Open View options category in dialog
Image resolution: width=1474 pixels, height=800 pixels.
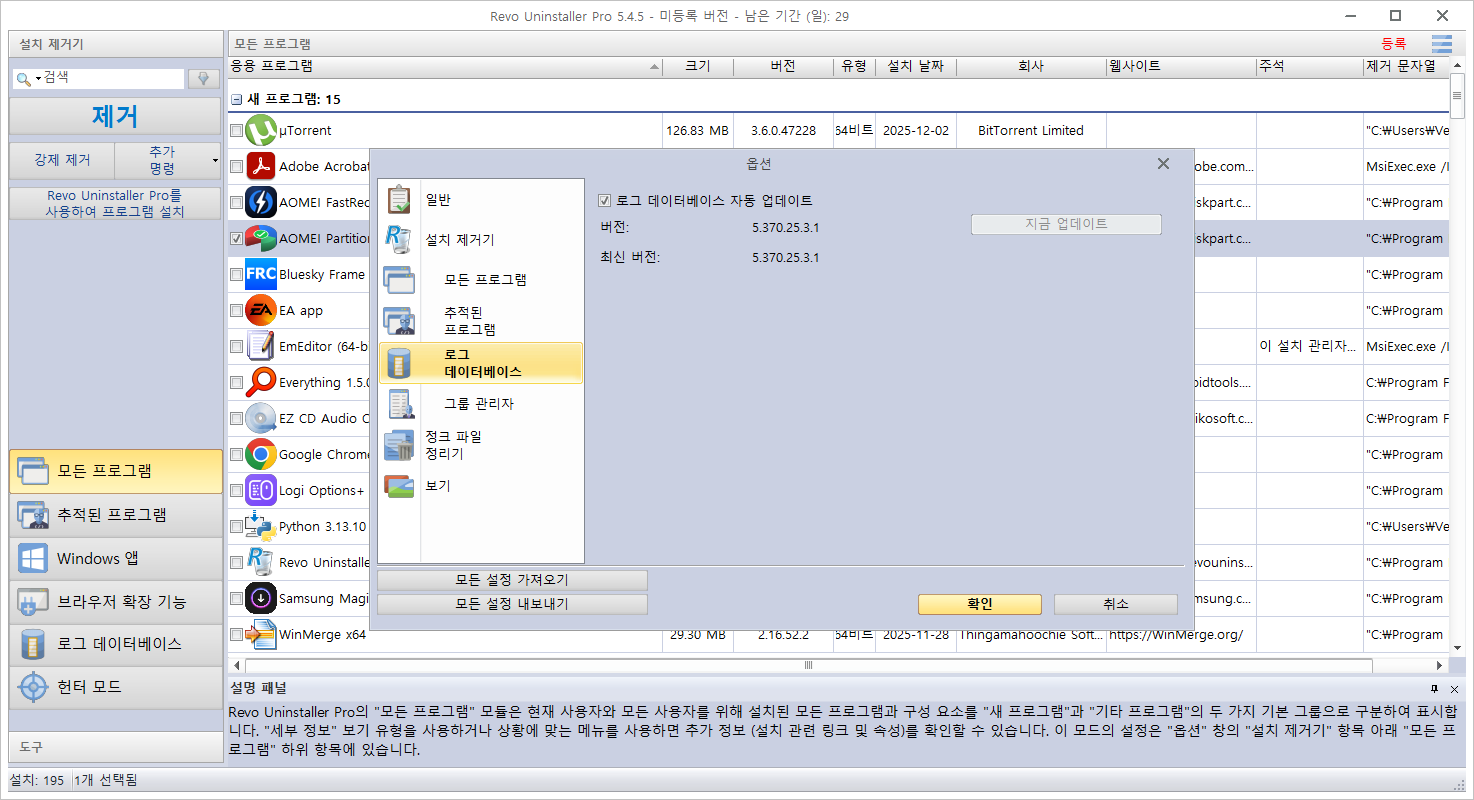click(x=481, y=486)
